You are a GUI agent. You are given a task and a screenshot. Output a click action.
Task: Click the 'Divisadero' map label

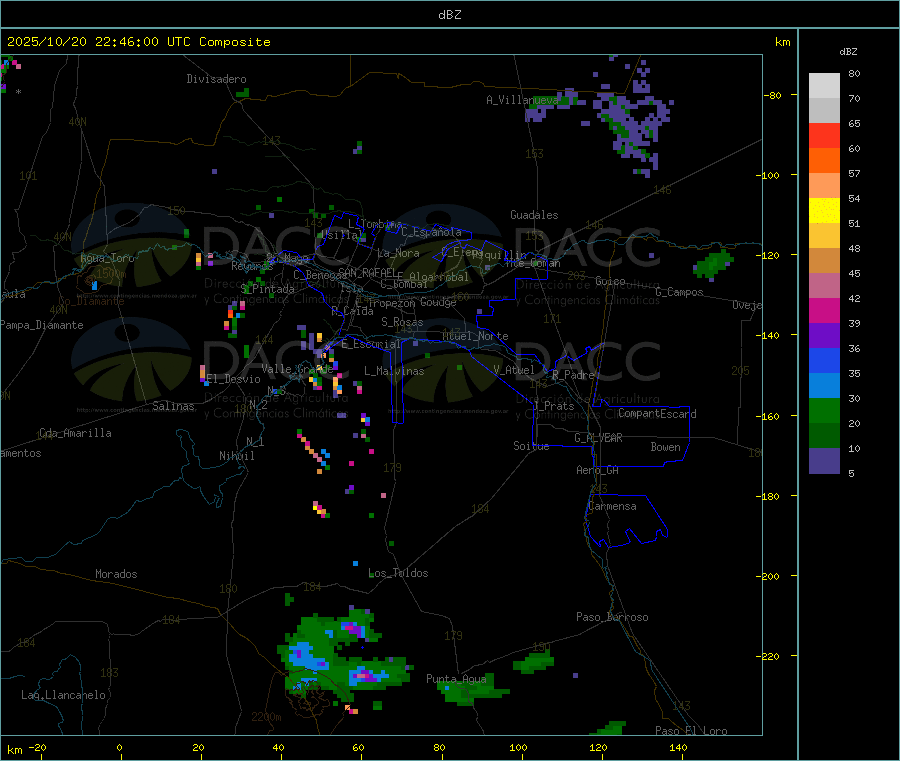(x=216, y=79)
